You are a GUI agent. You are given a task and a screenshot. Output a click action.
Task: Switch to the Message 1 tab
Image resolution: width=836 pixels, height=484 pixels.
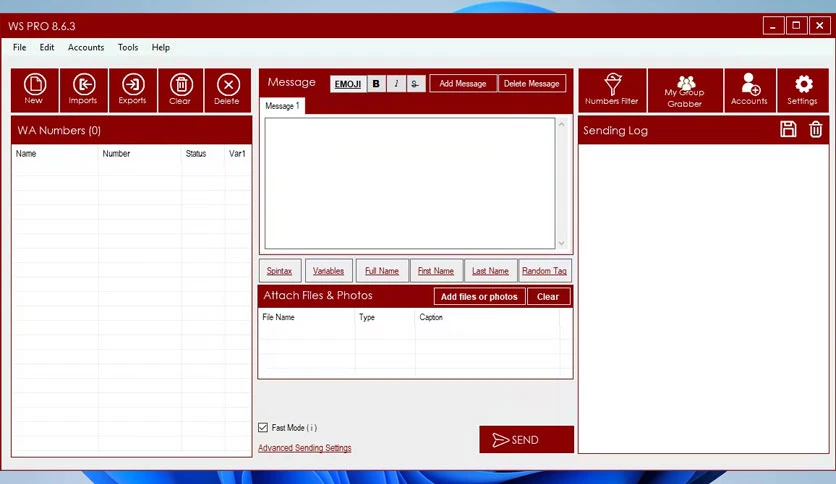pyautogui.click(x=283, y=106)
